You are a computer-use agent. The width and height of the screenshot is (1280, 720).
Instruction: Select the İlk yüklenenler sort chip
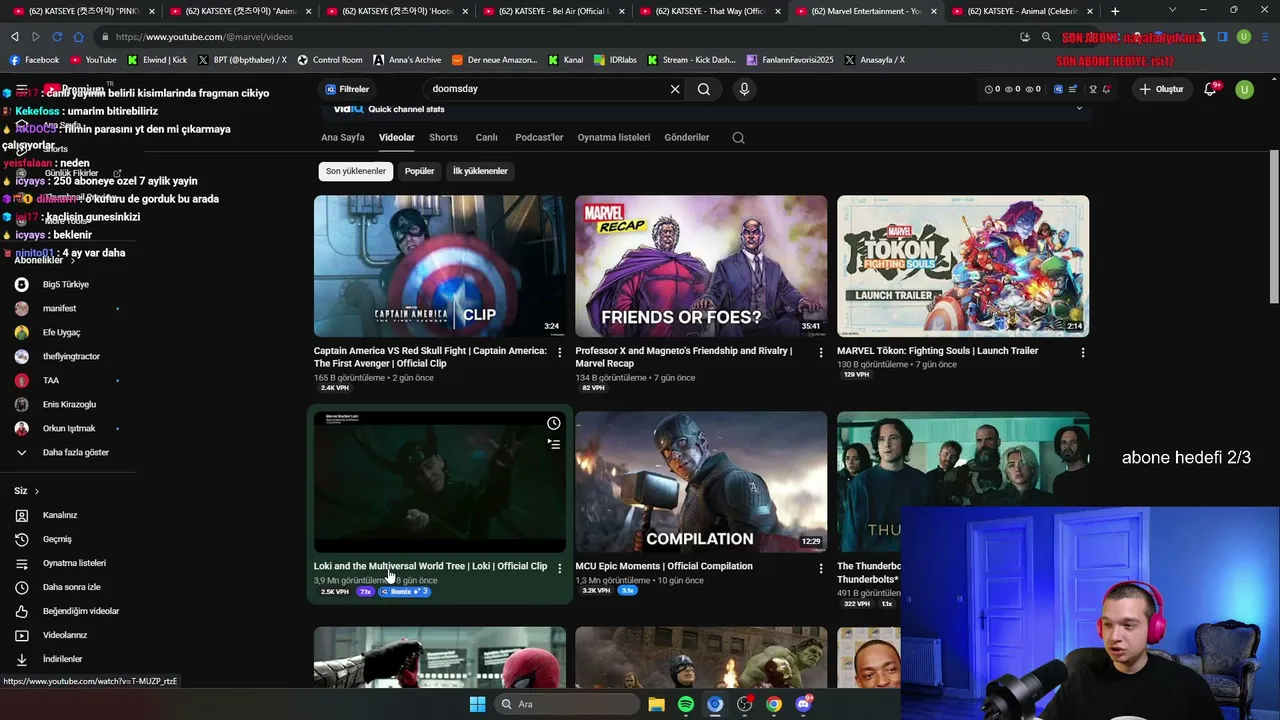pos(480,171)
